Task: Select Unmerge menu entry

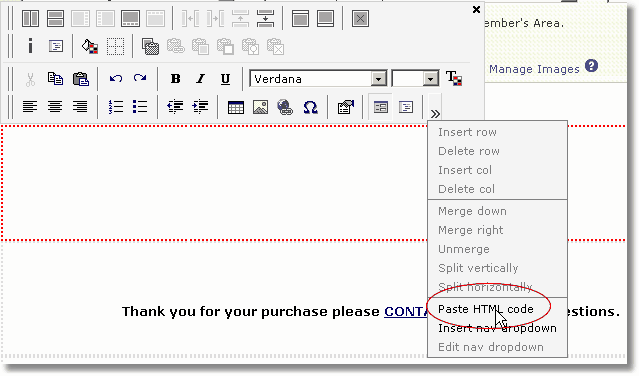Action: pyautogui.click(x=464, y=249)
